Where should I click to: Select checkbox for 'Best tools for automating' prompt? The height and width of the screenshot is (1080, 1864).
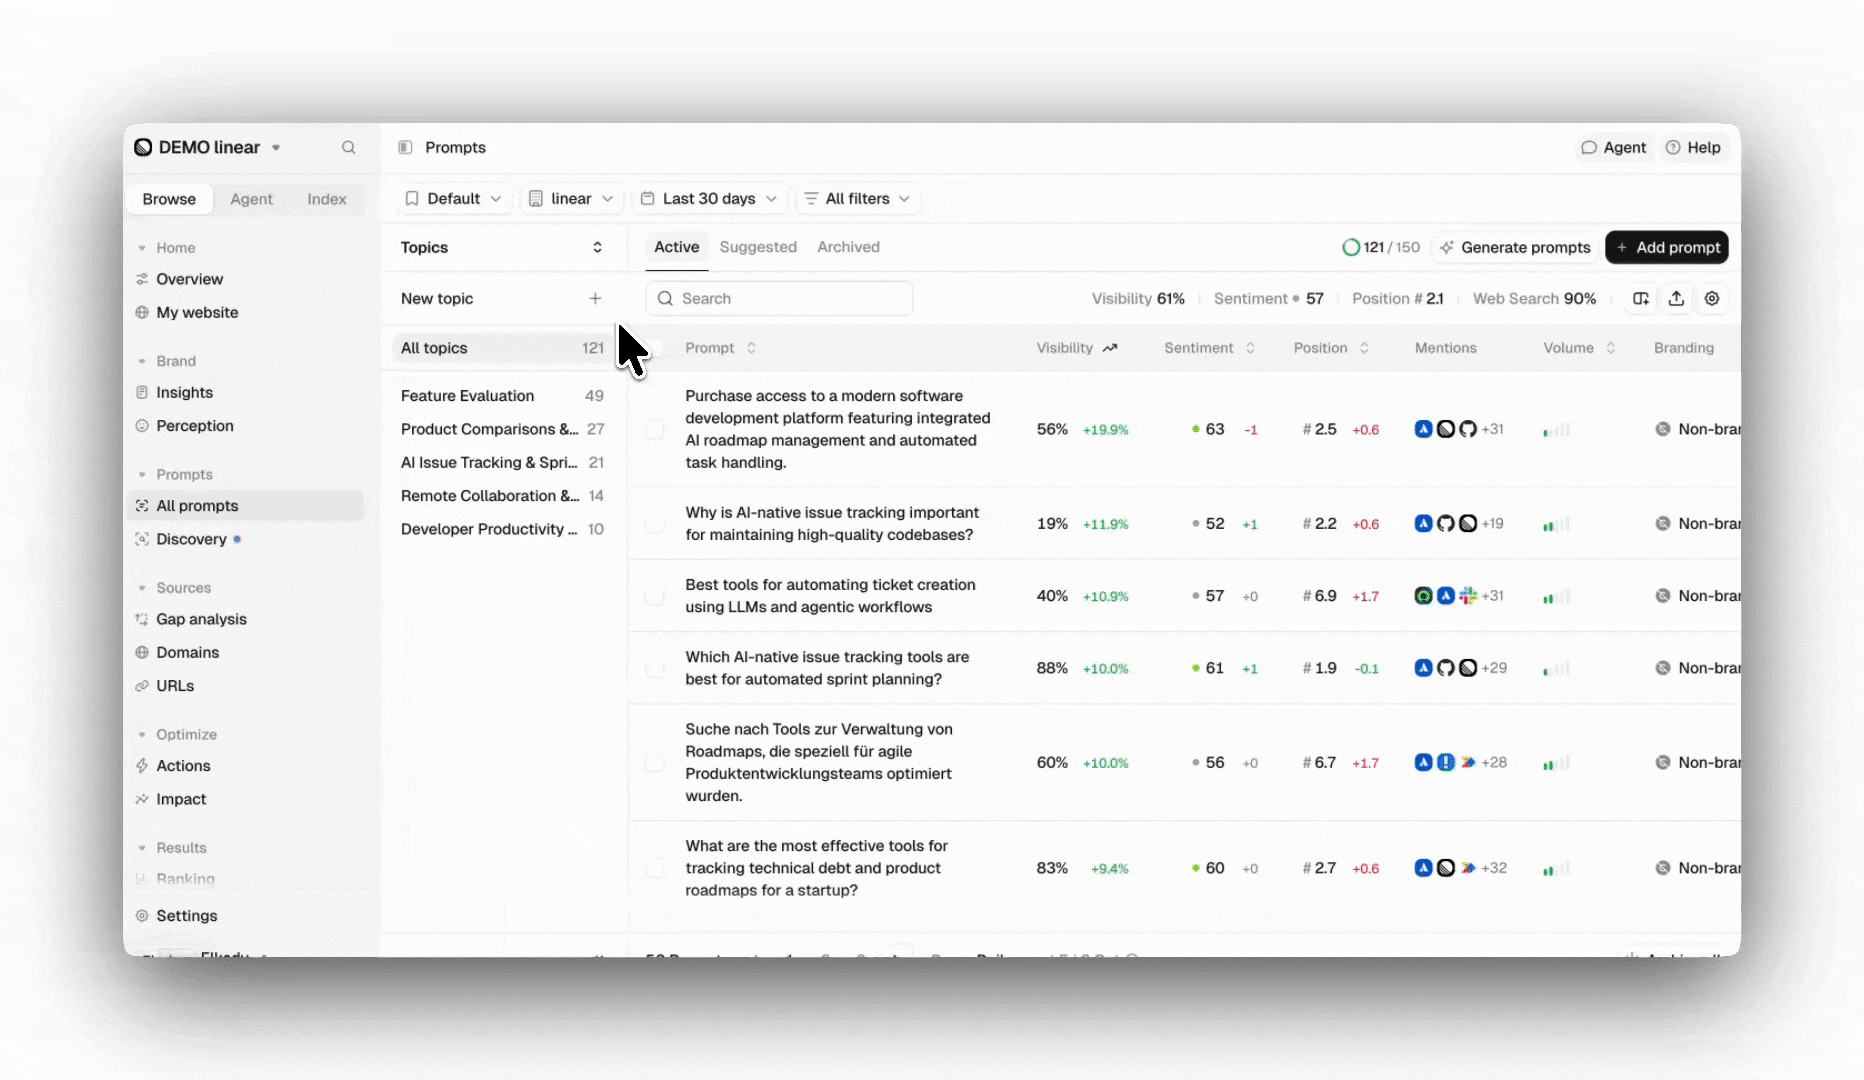[655, 596]
